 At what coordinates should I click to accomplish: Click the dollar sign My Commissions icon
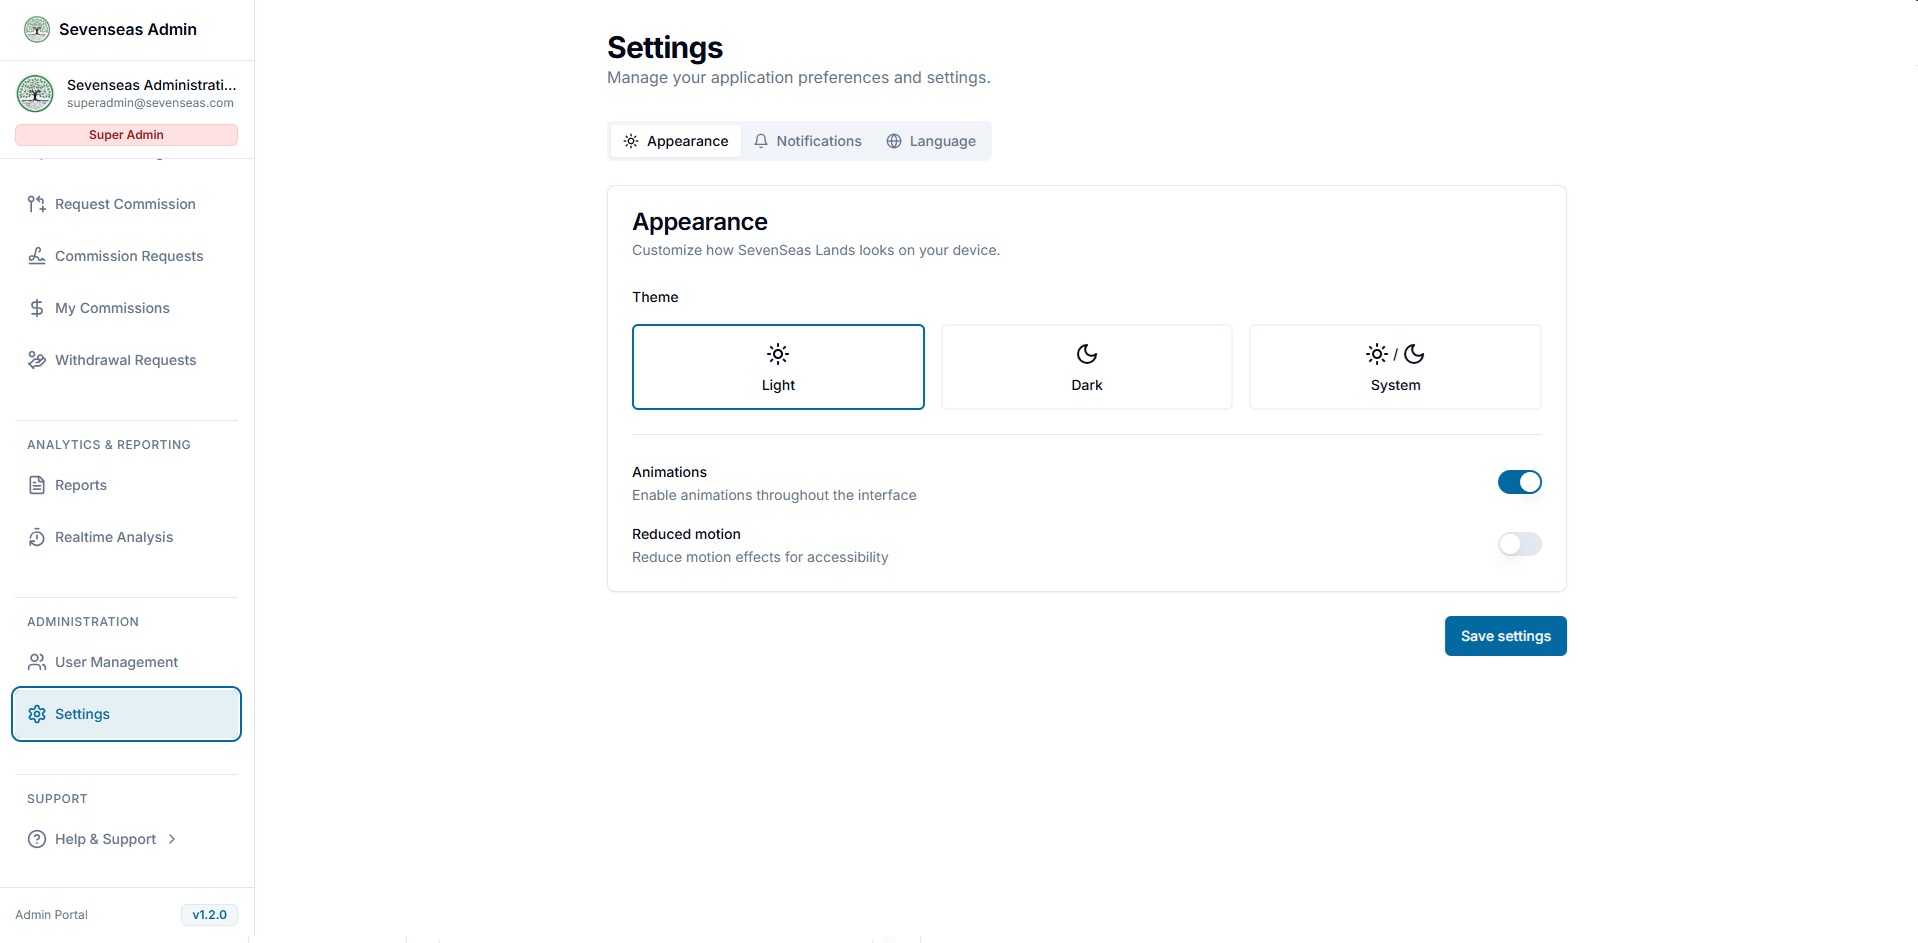(37, 308)
